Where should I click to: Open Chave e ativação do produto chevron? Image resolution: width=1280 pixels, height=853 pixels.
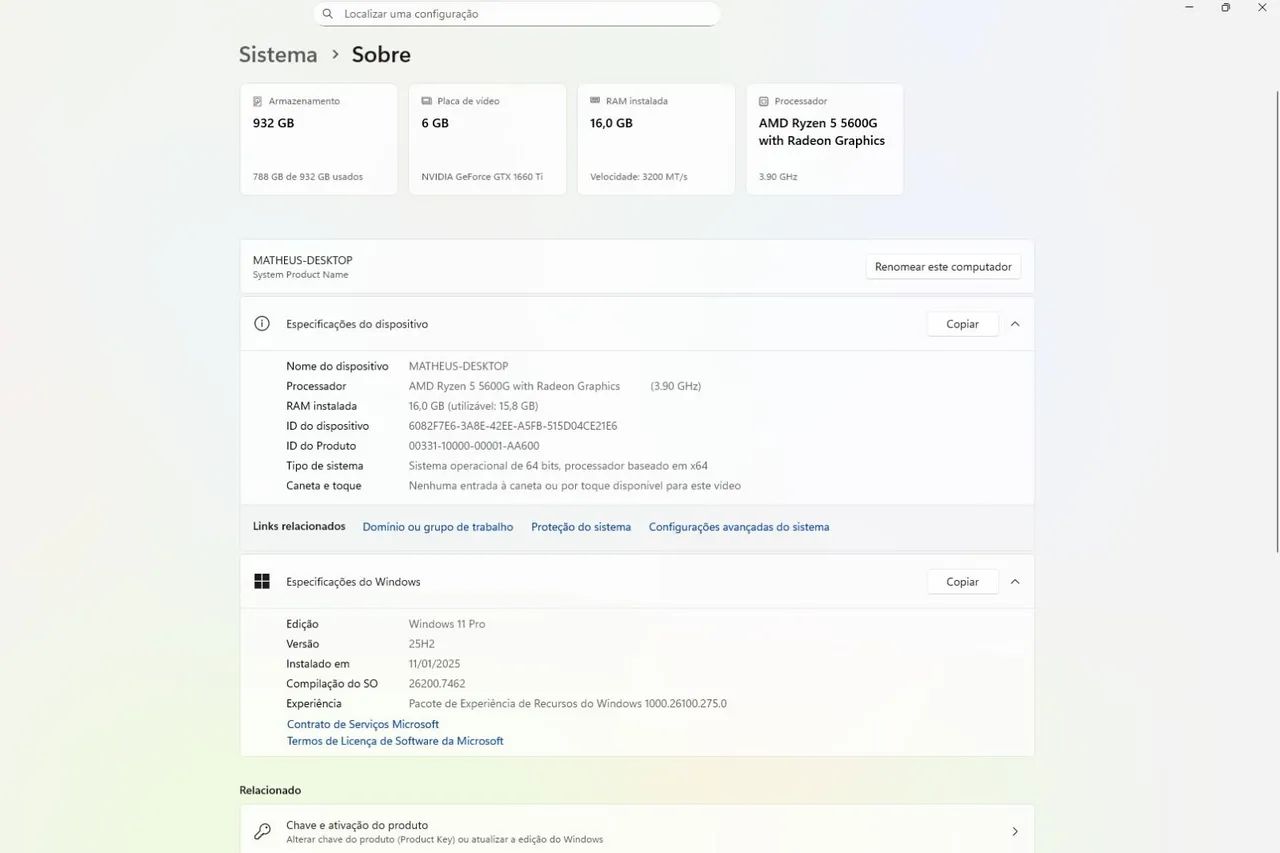point(1015,832)
